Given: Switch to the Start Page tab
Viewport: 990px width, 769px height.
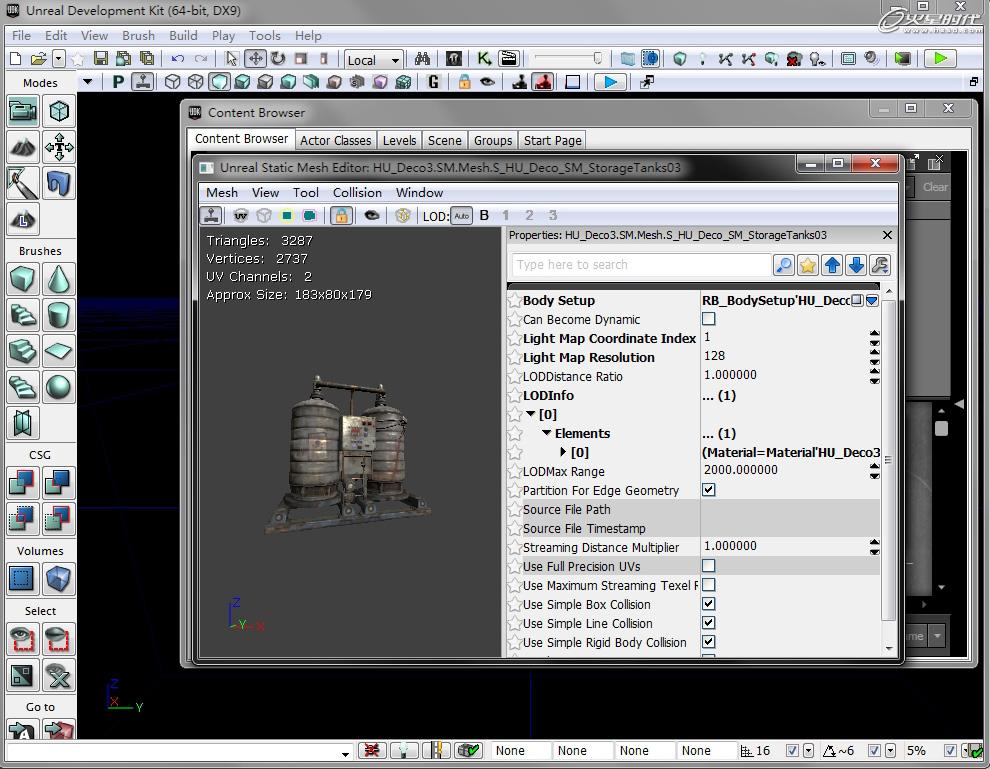Looking at the screenshot, I should (x=552, y=140).
